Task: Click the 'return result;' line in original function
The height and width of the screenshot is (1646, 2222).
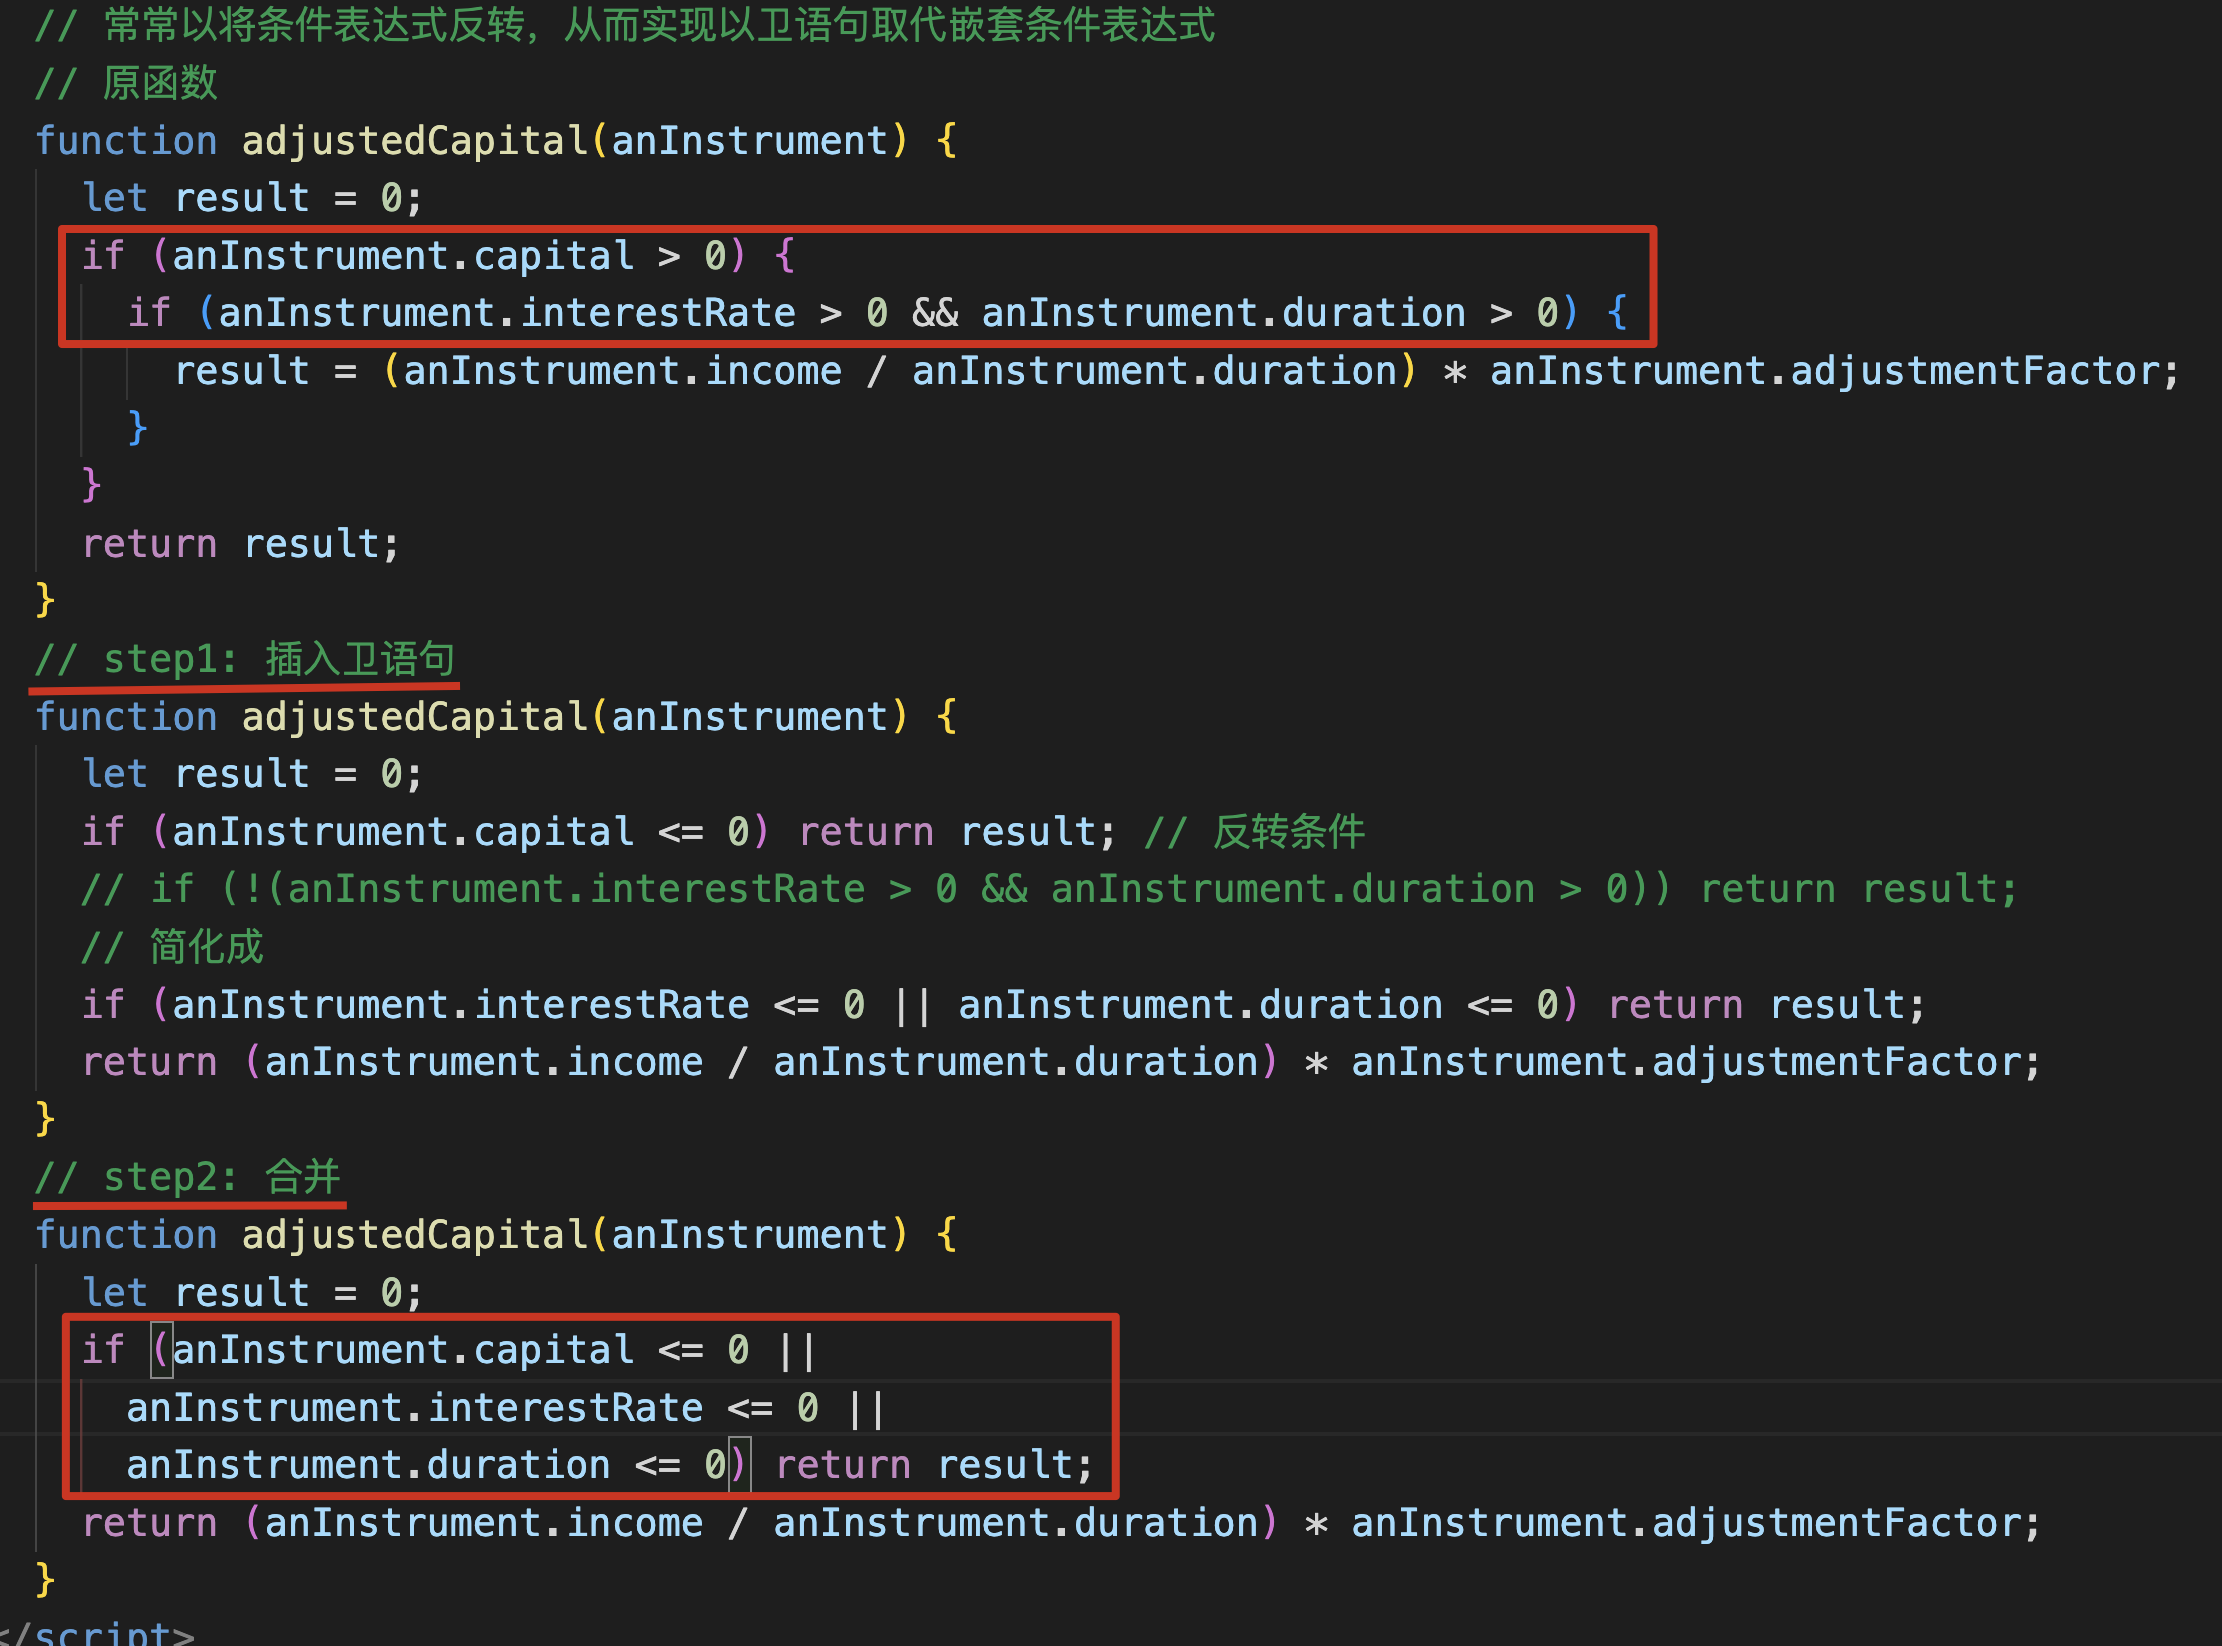Action: [x=241, y=544]
